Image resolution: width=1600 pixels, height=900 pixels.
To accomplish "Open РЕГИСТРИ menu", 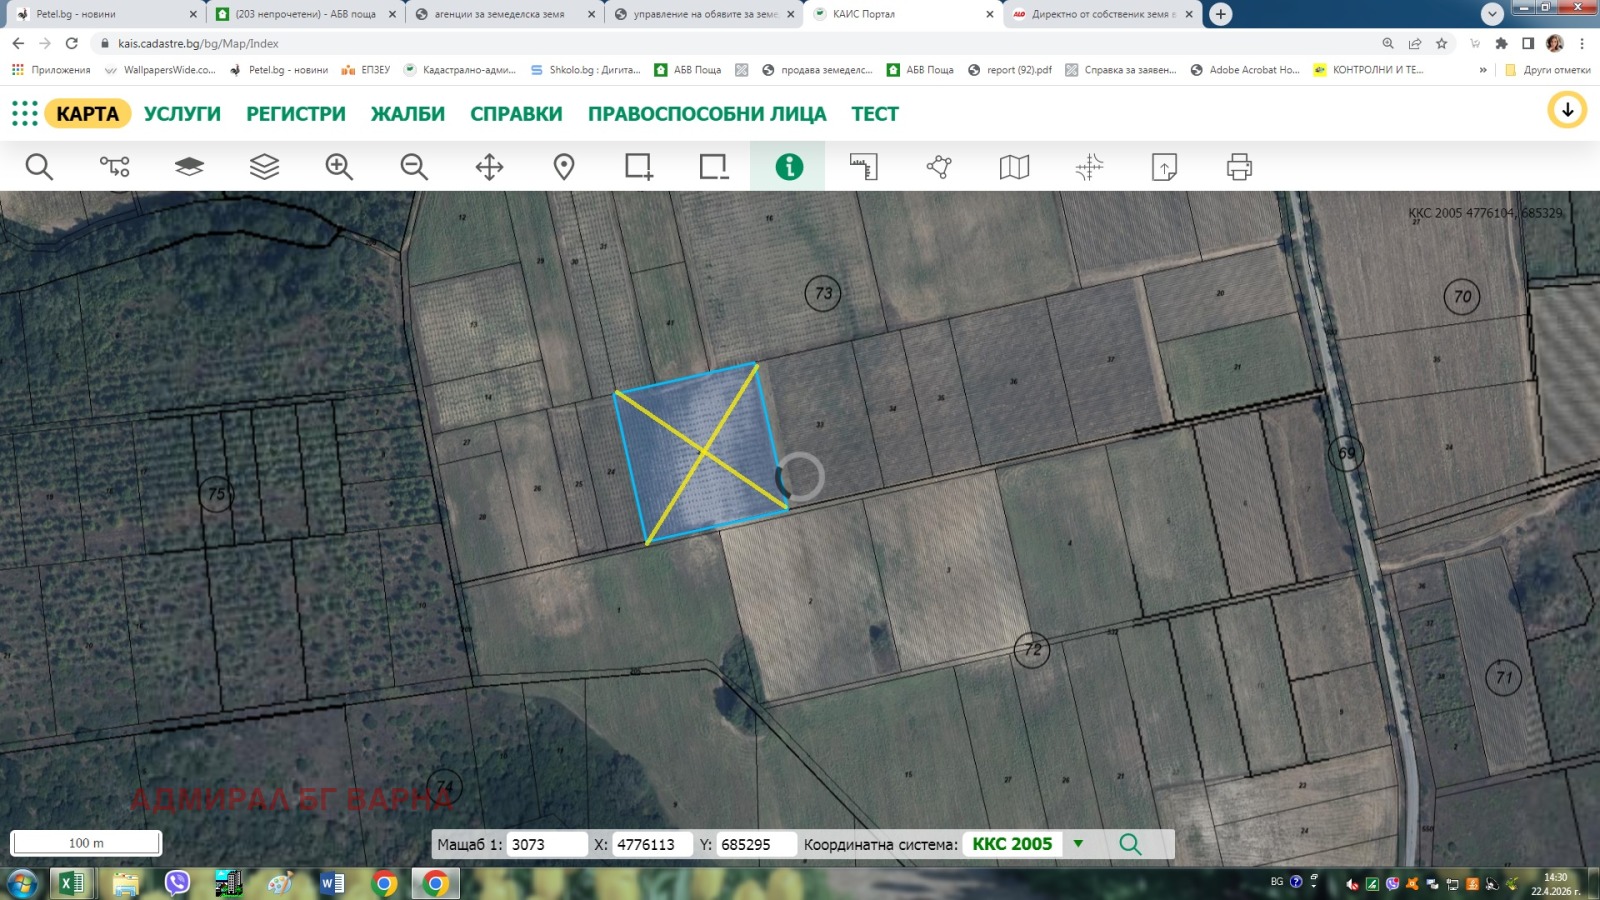I will (x=296, y=114).
